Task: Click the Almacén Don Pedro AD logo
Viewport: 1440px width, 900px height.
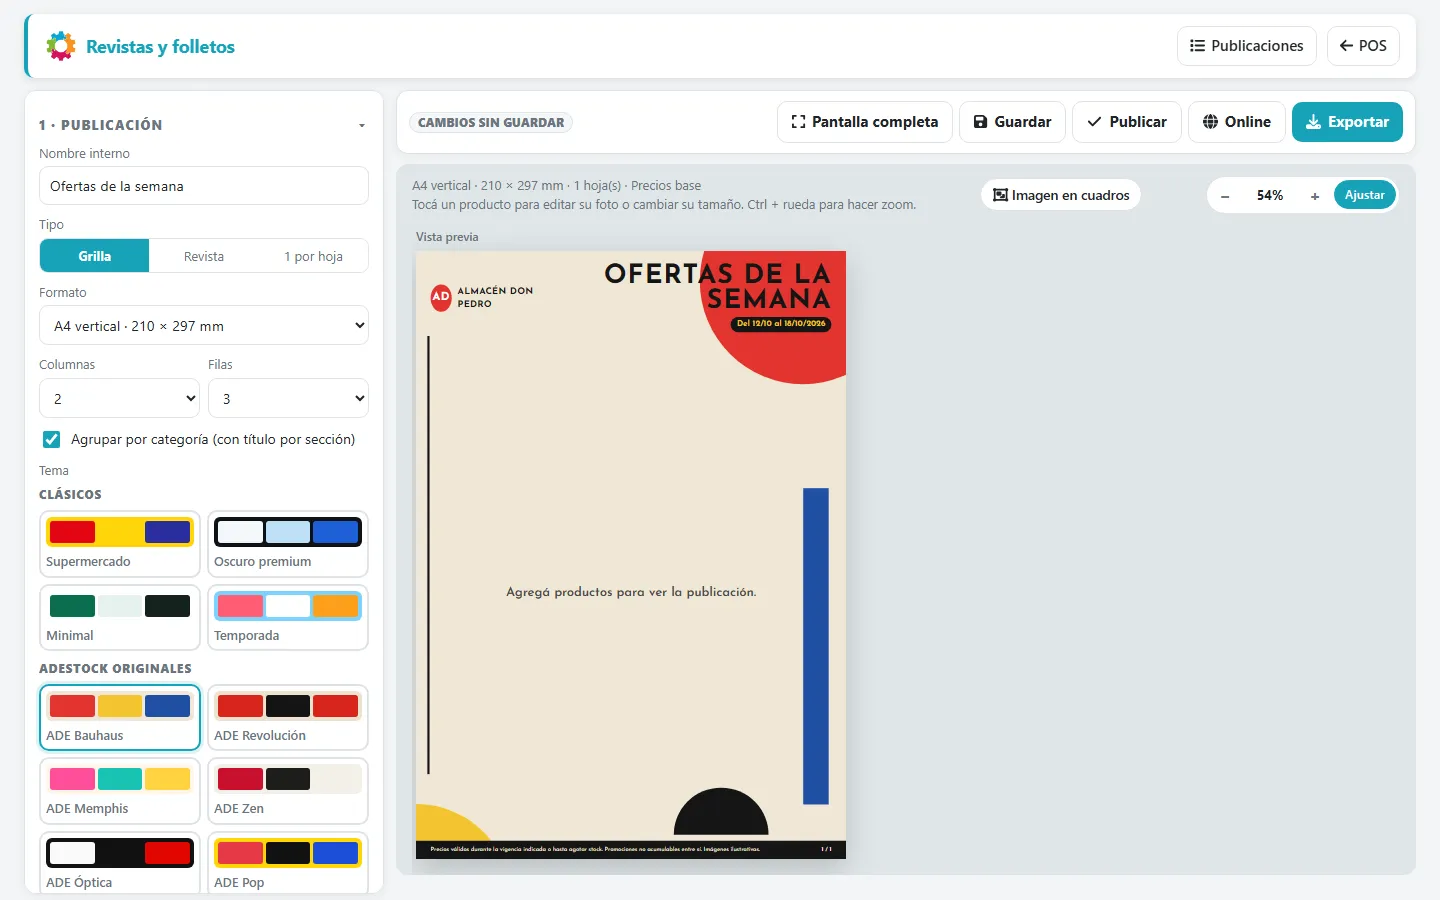Action: coord(441,297)
